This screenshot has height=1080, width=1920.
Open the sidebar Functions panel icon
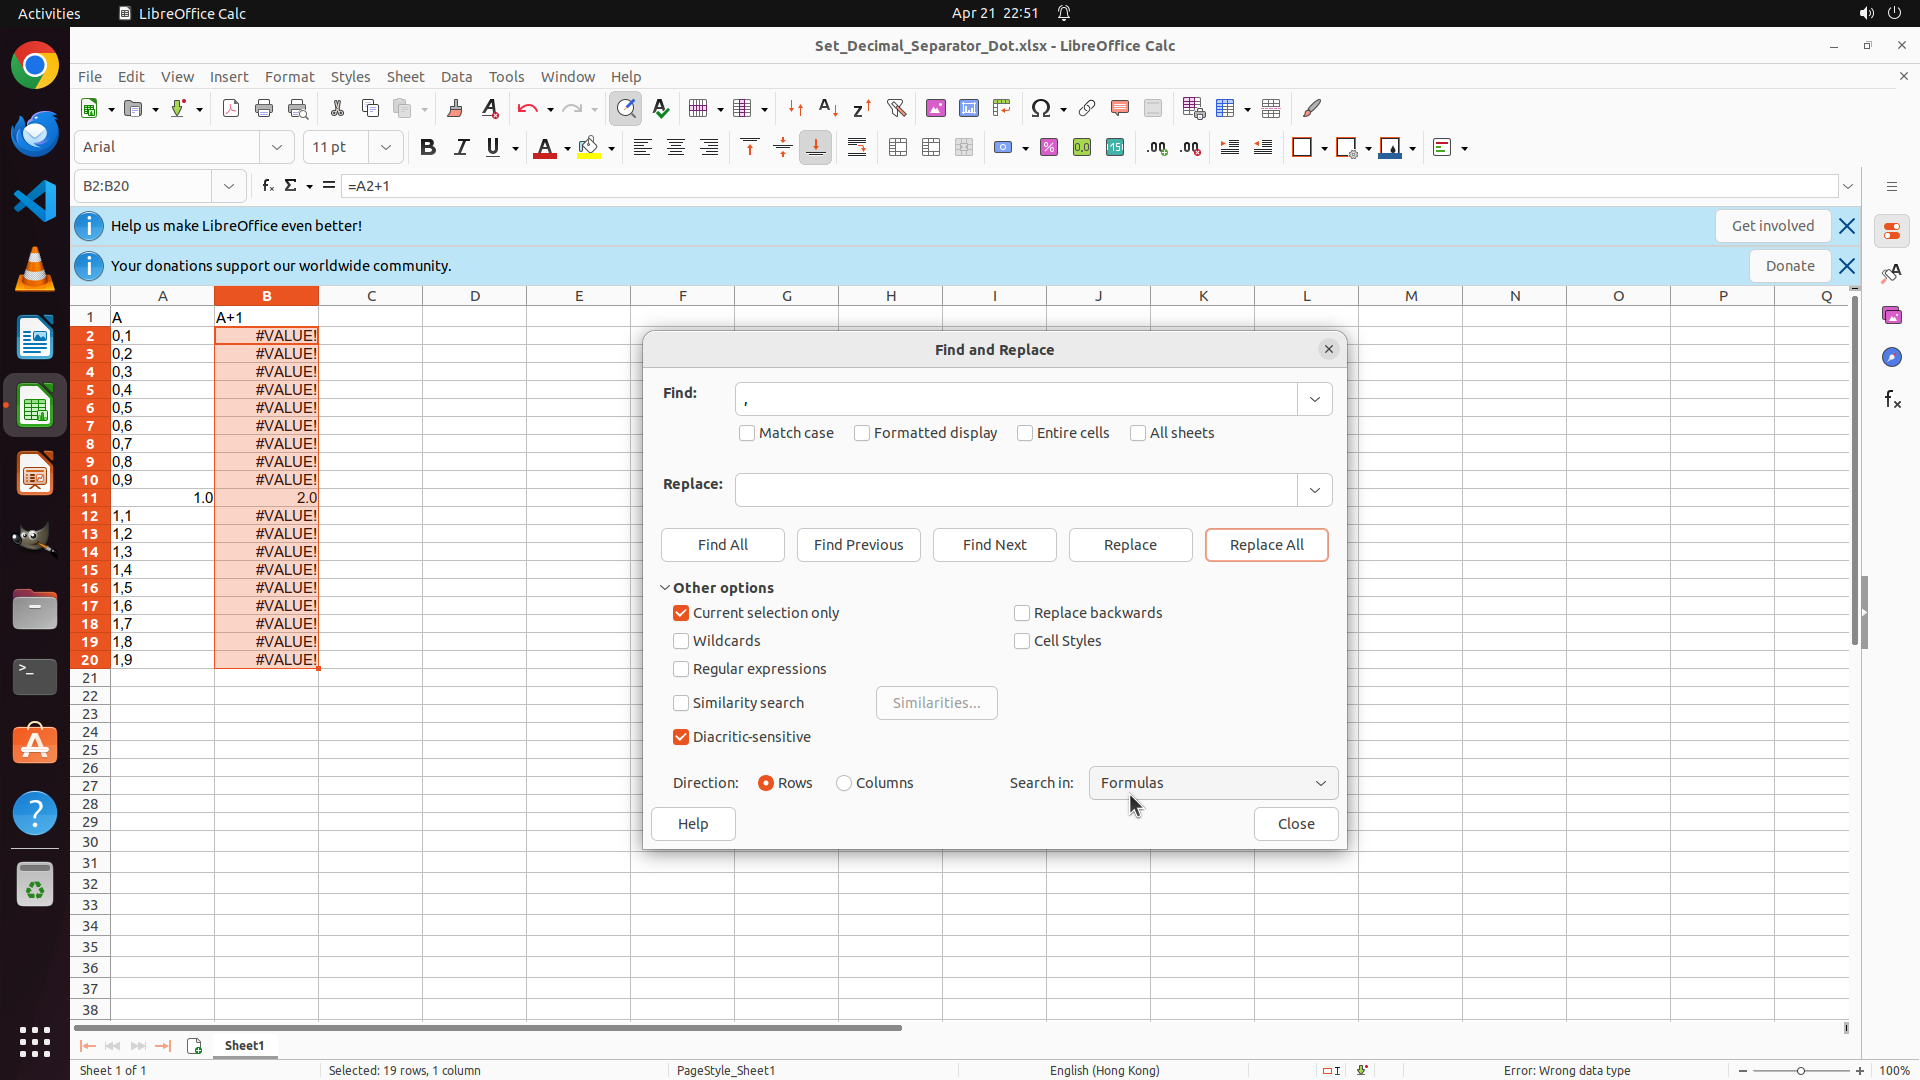1892,400
